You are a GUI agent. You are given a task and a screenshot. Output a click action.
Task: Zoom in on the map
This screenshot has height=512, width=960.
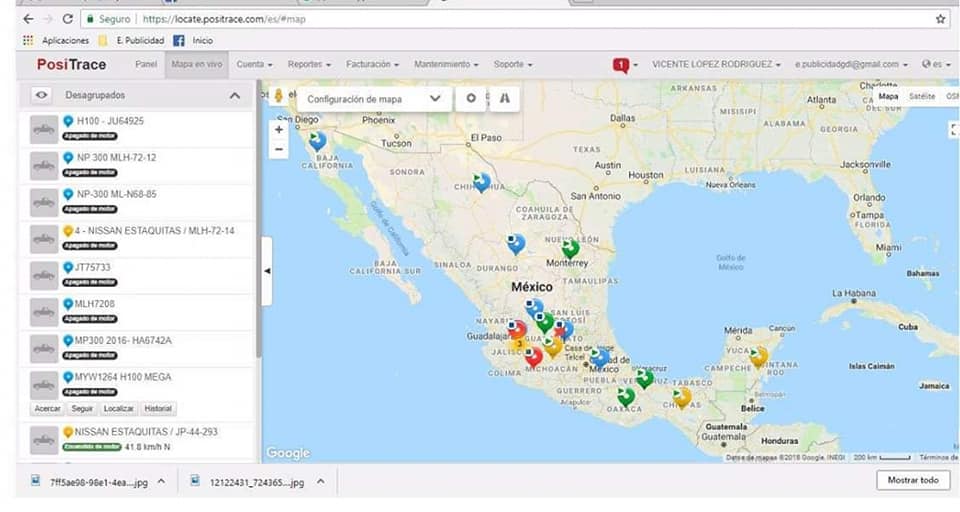pos(279,130)
